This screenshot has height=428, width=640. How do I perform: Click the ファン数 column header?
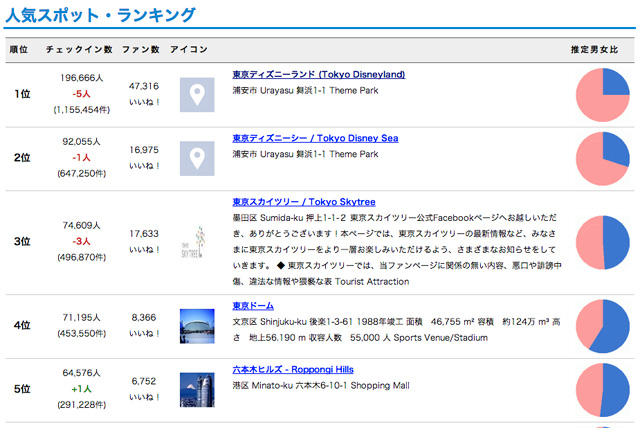tap(140, 50)
